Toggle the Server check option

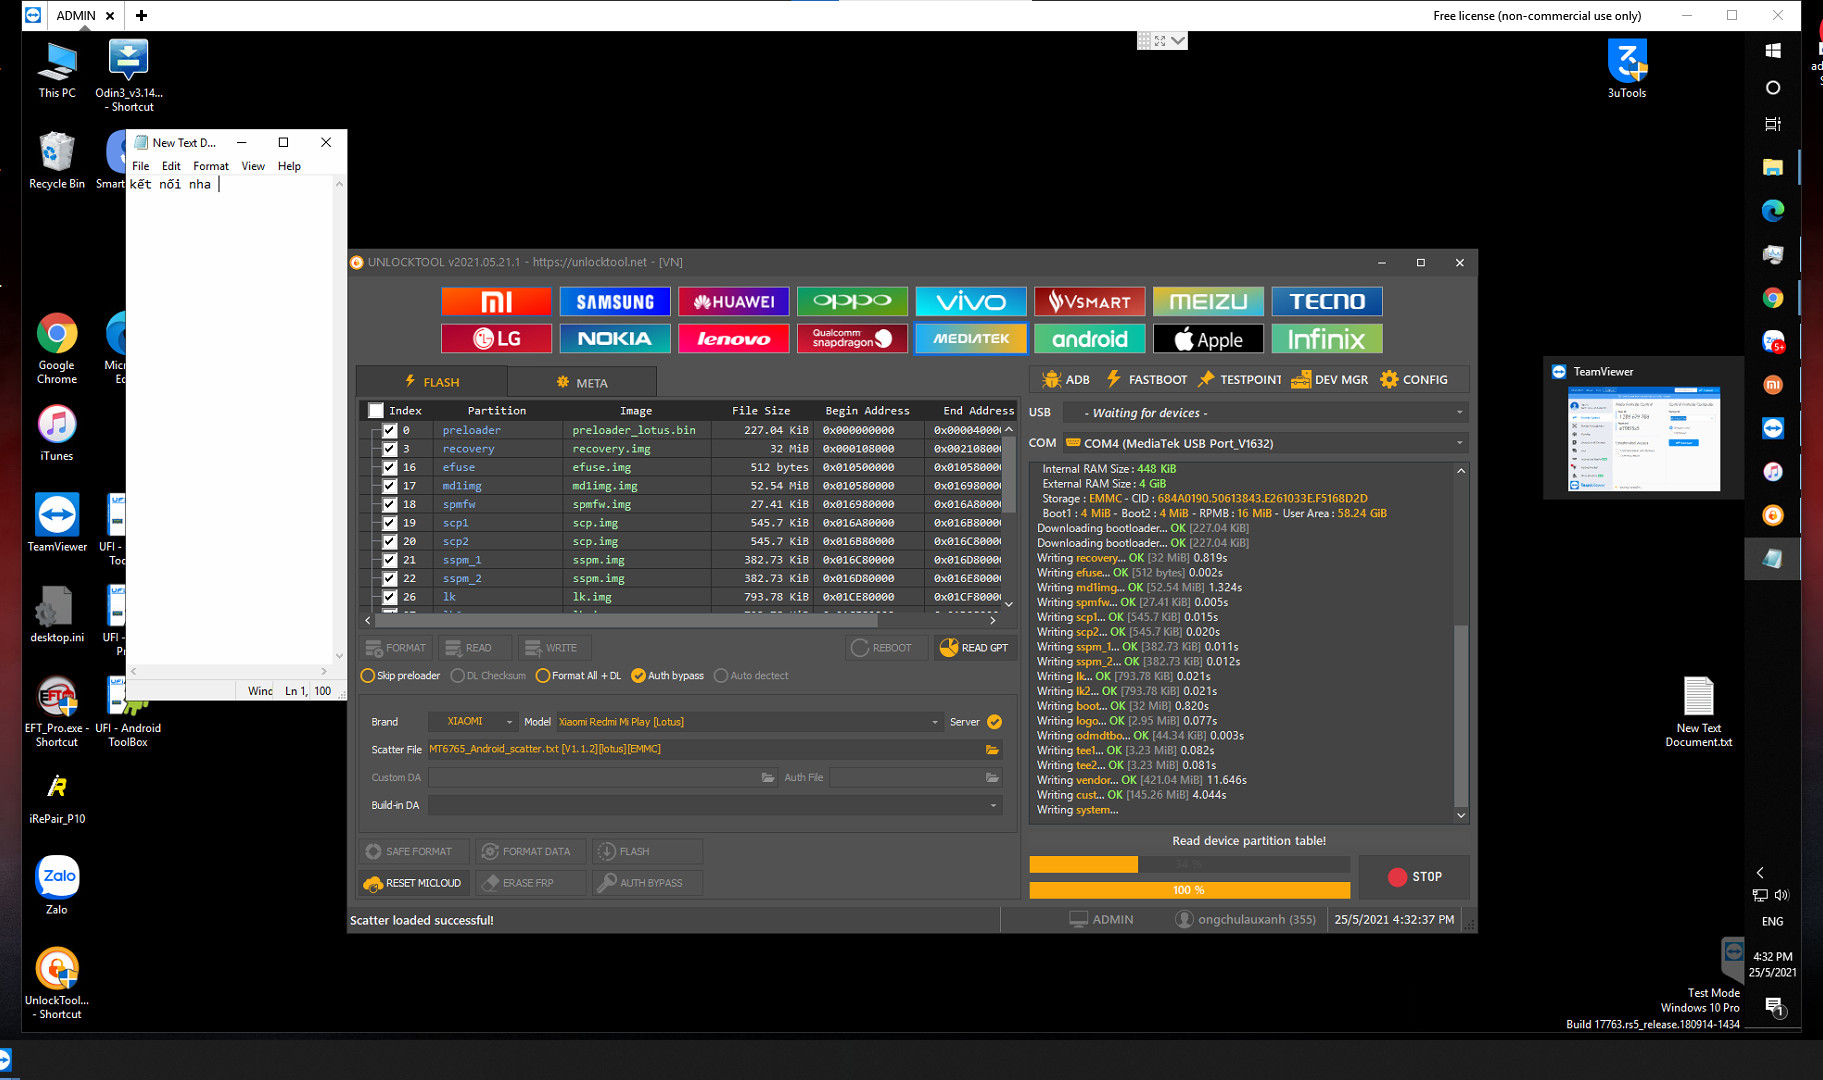pyautogui.click(x=994, y=721)
